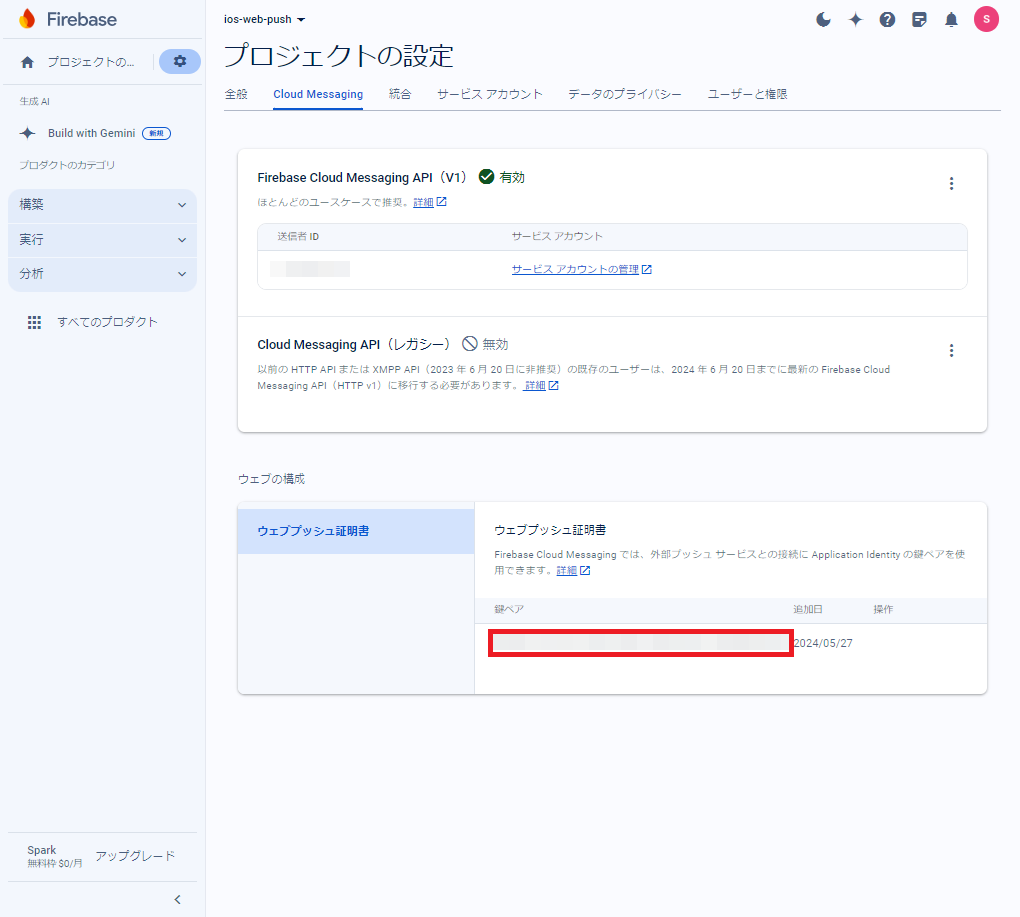Open the ユーザーと権限 tab
This screenshot has height=917, width=1020.
click(x=747, y=93)
